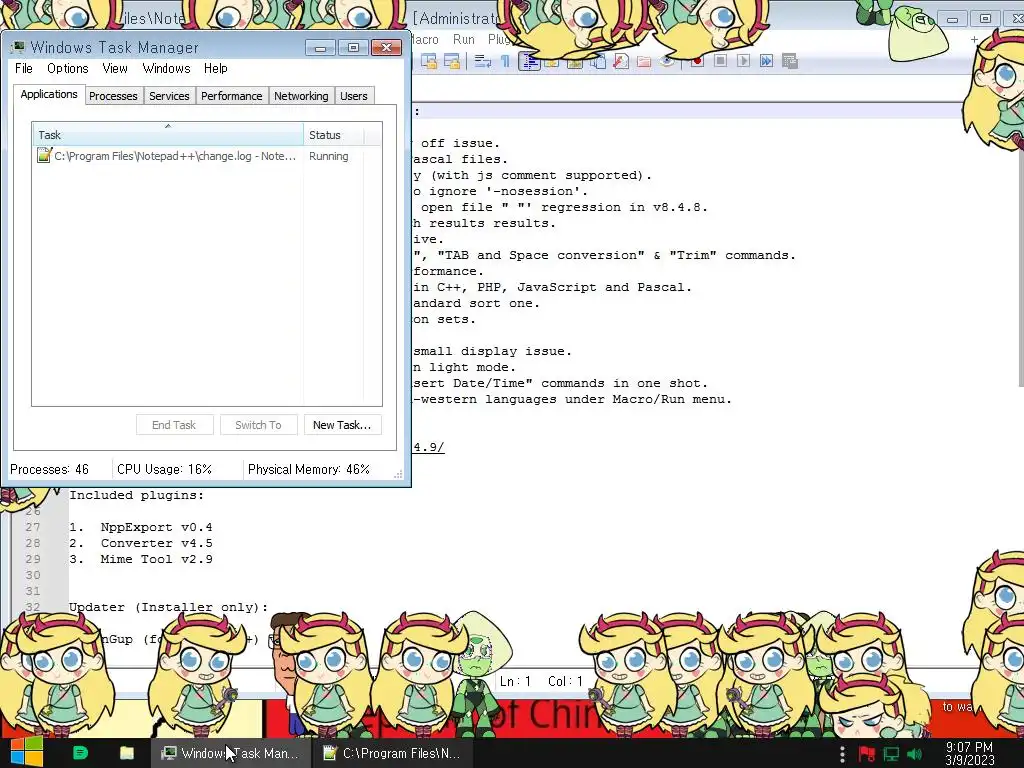The height and width of the screenshot is (768, 1024).
Task: Click the Switch To button
Action: [259, 425]
